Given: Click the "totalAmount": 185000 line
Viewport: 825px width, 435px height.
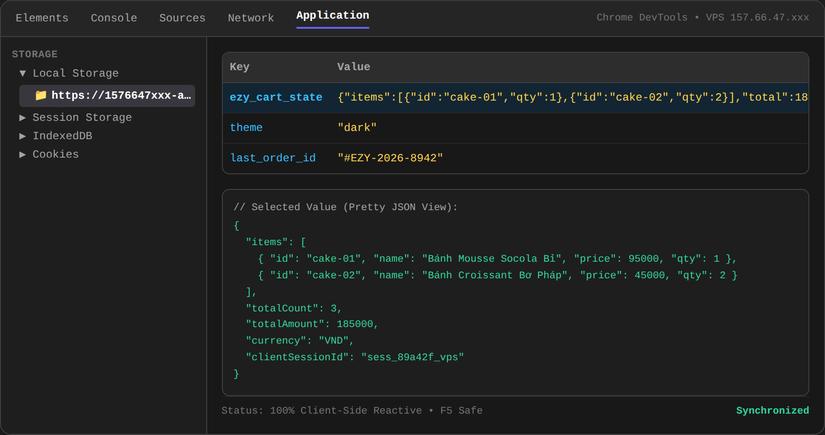Looking at the screenshot, I should (312, 324).
